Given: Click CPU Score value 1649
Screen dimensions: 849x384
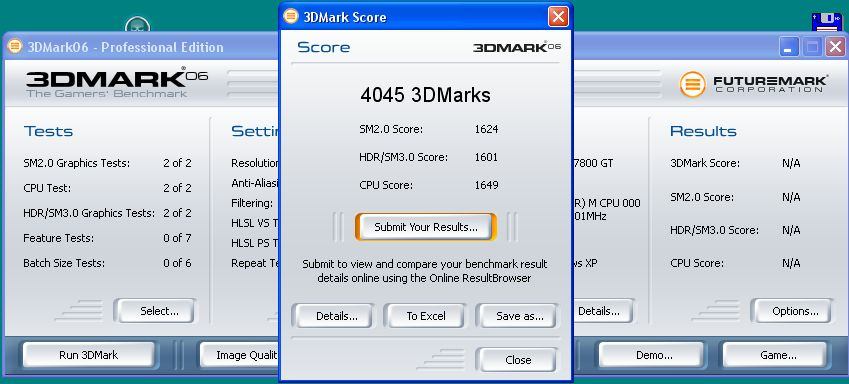Looking at the screenshot, I should coord(486,185).
